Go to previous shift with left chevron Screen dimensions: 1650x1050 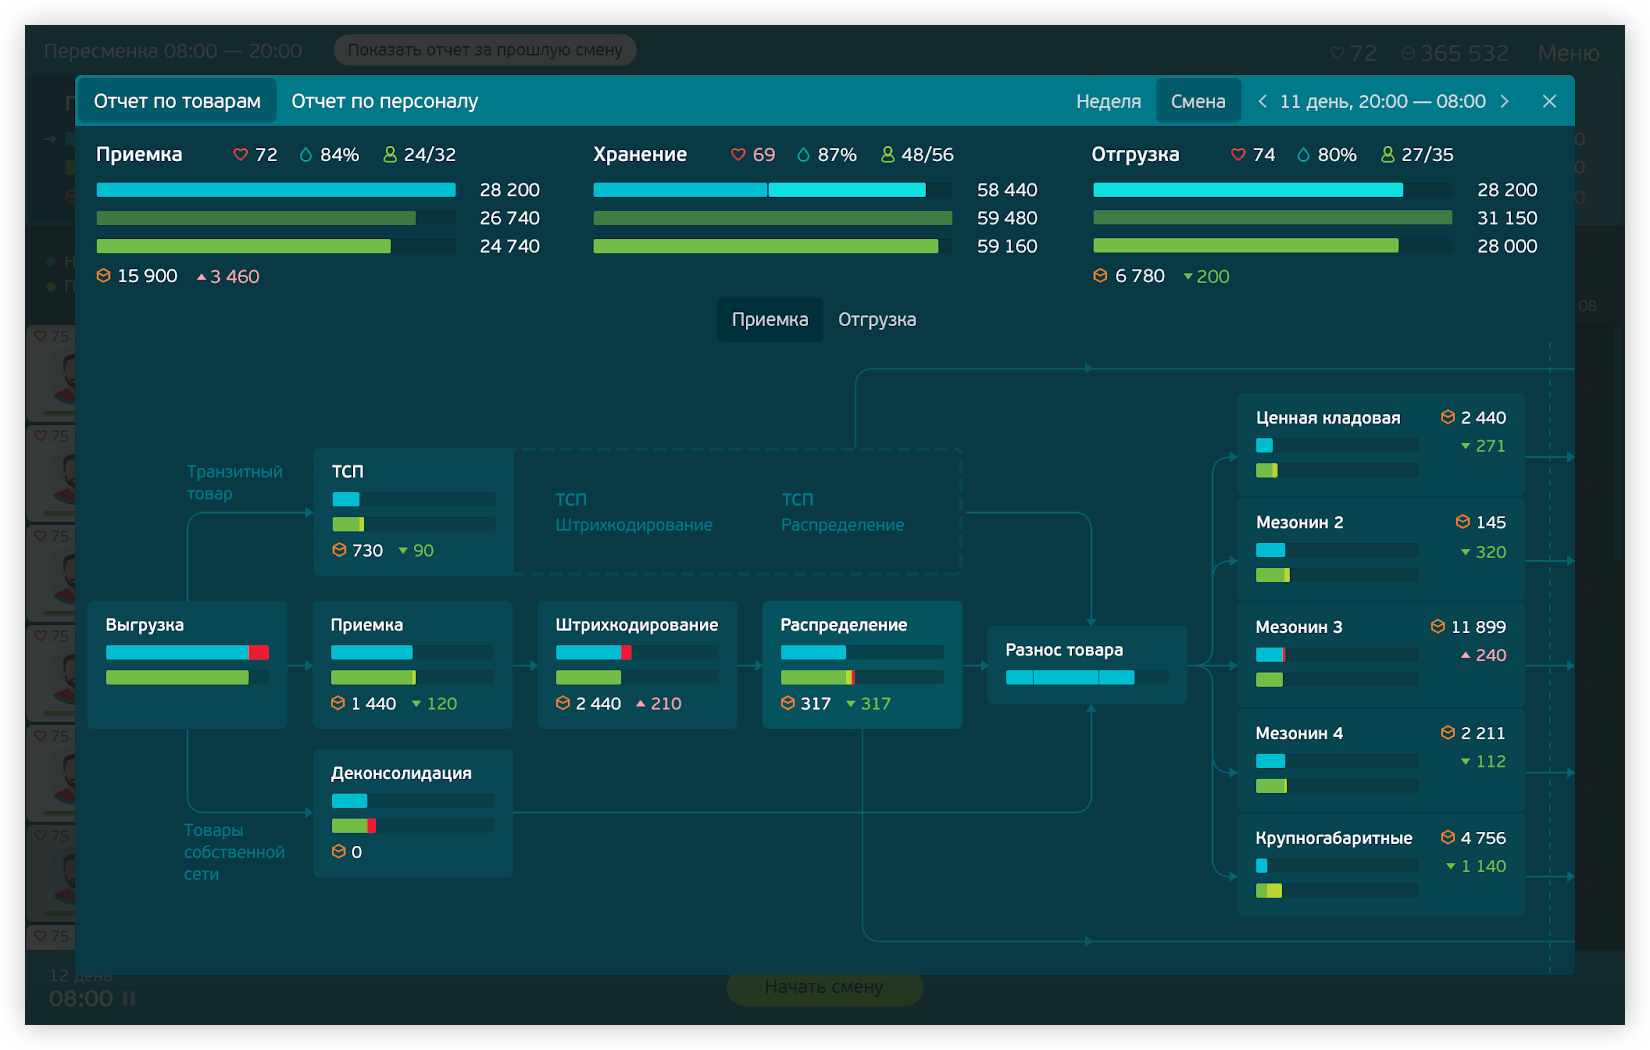tap(1262, 101)
